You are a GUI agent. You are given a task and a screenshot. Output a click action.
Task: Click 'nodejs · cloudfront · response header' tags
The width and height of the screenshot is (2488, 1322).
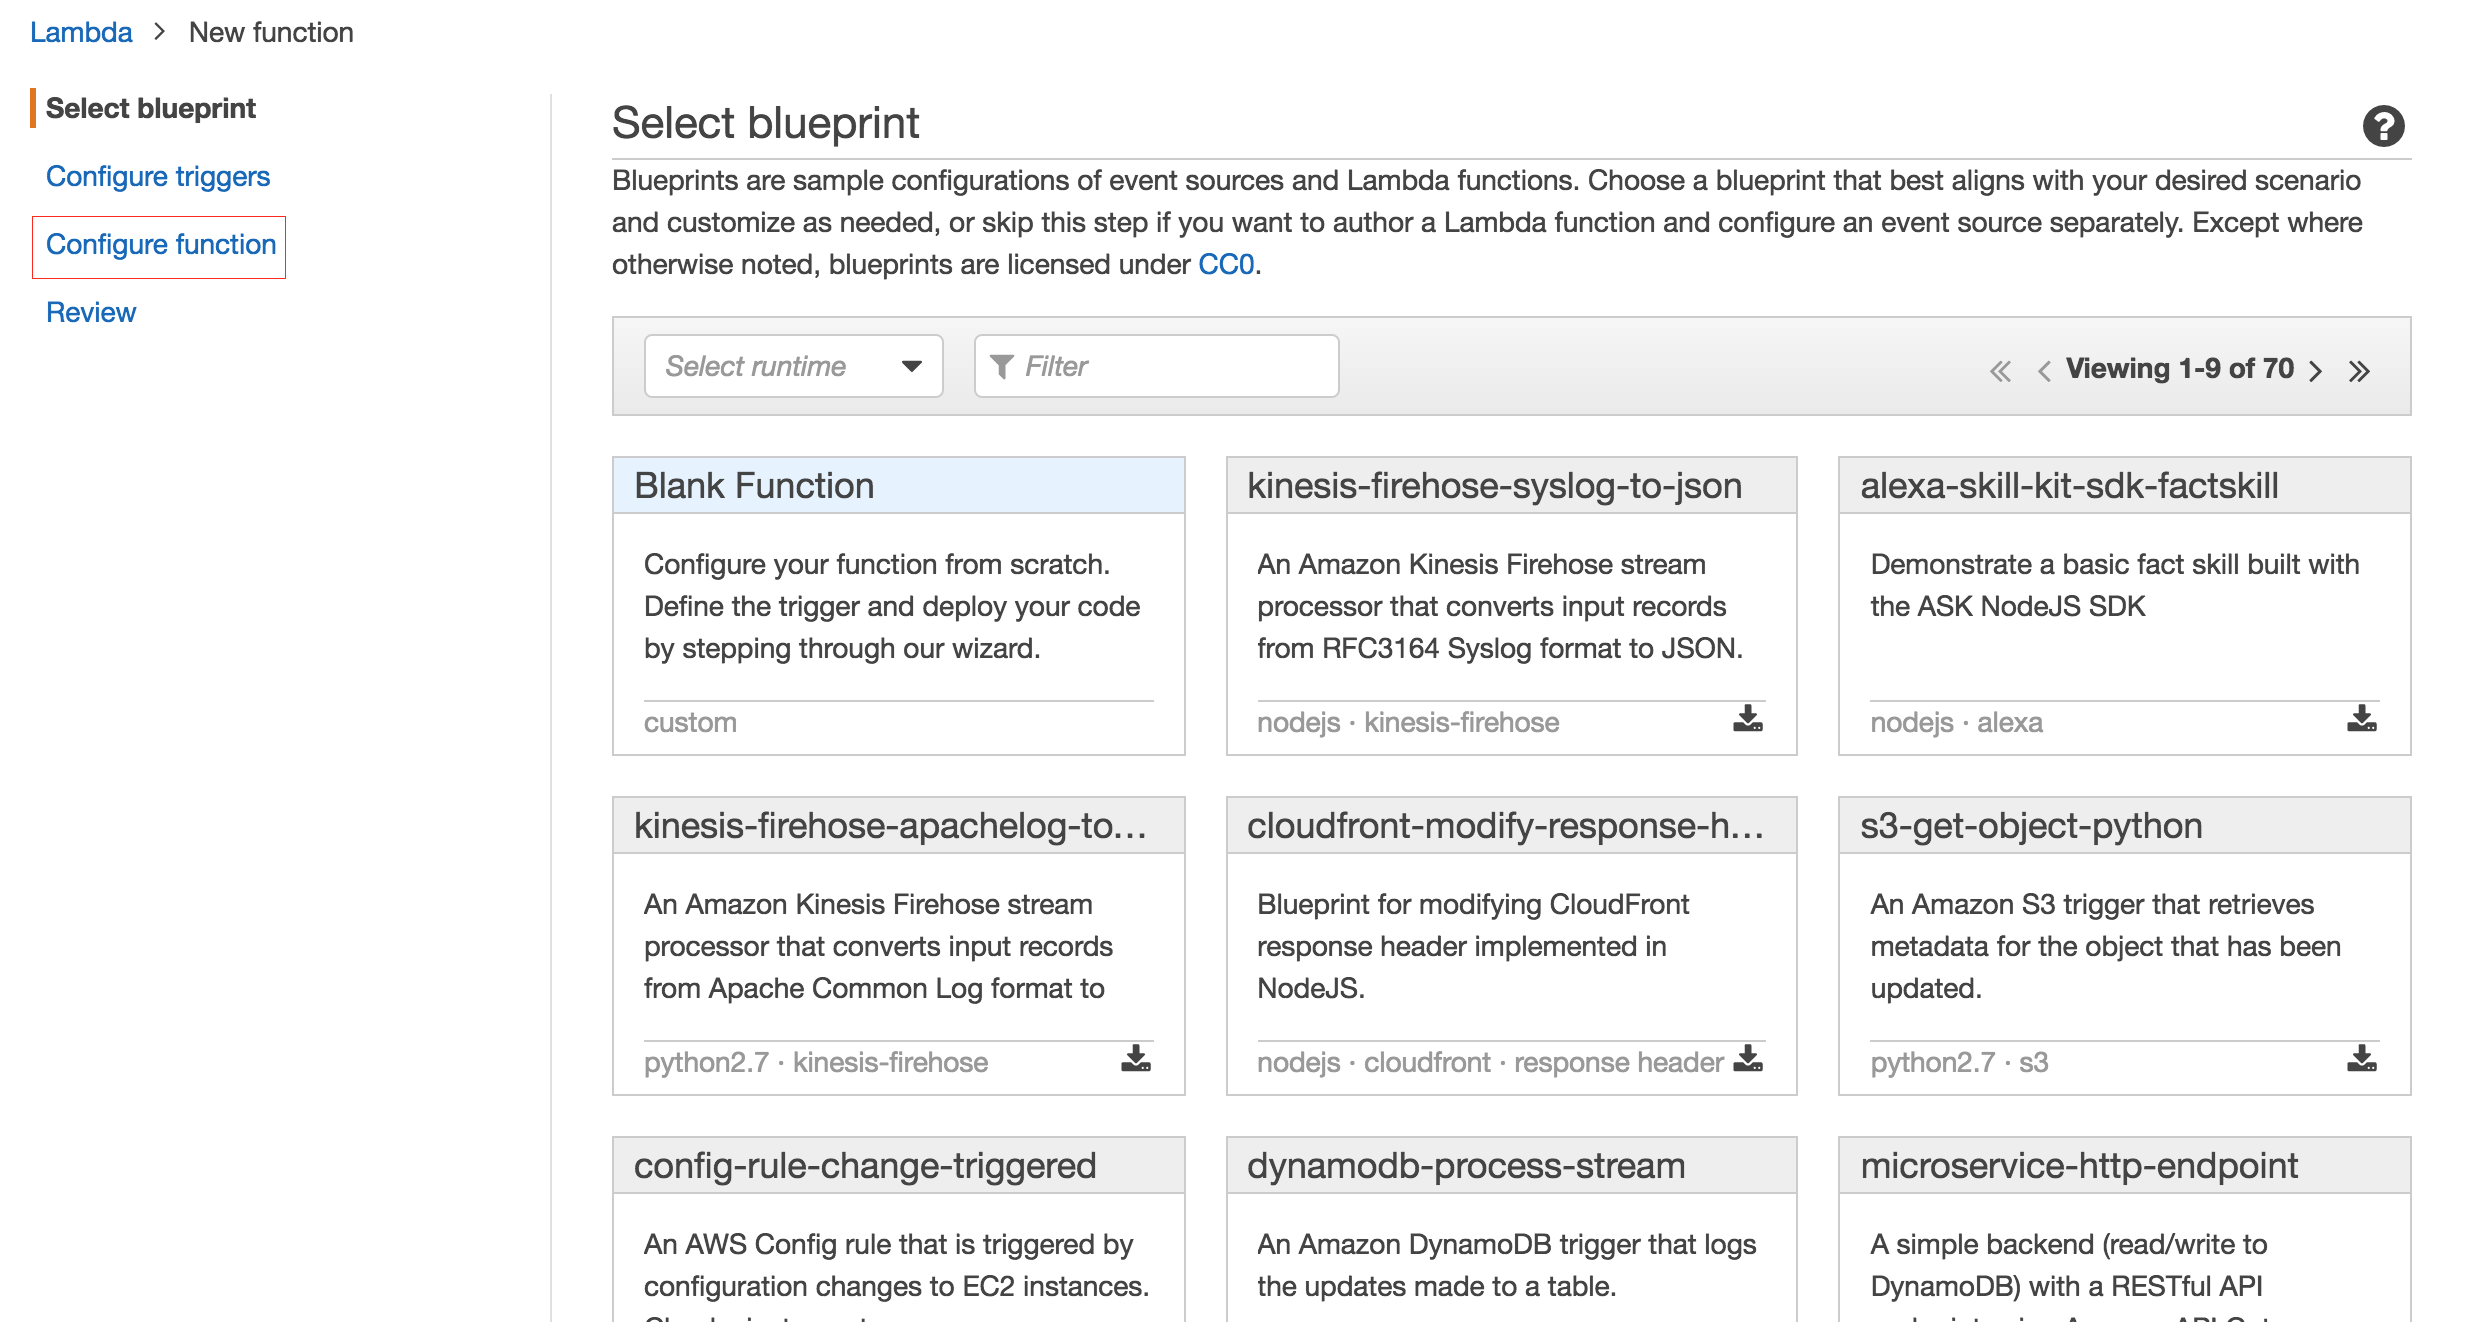click(1490, 1062)
